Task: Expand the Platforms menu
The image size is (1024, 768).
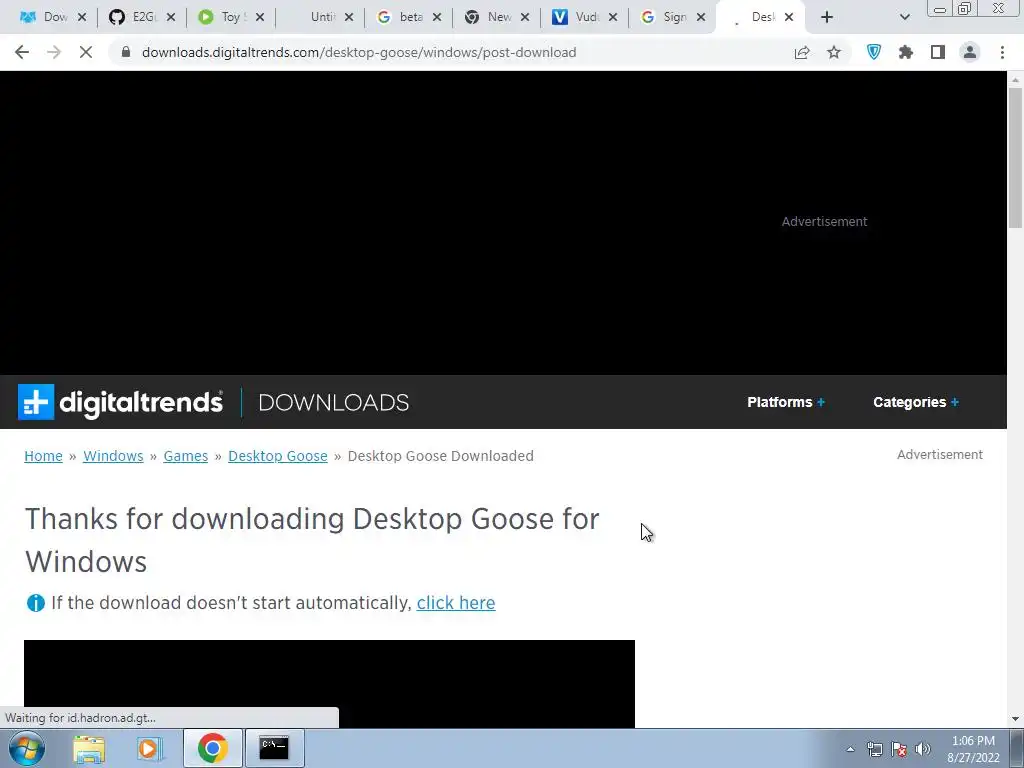Action: (x=786, y=402)
